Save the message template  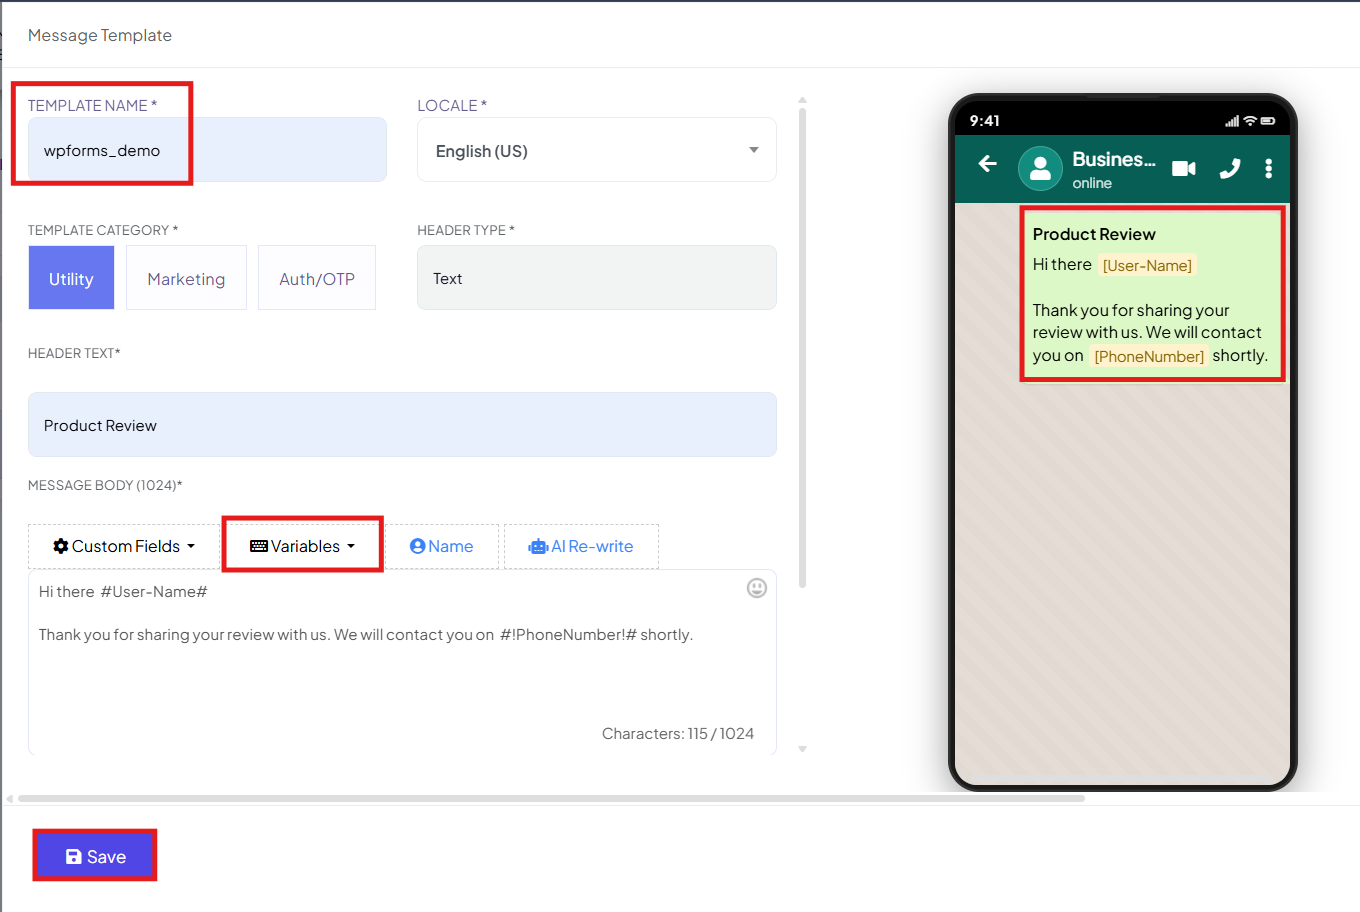click(95, 856)
